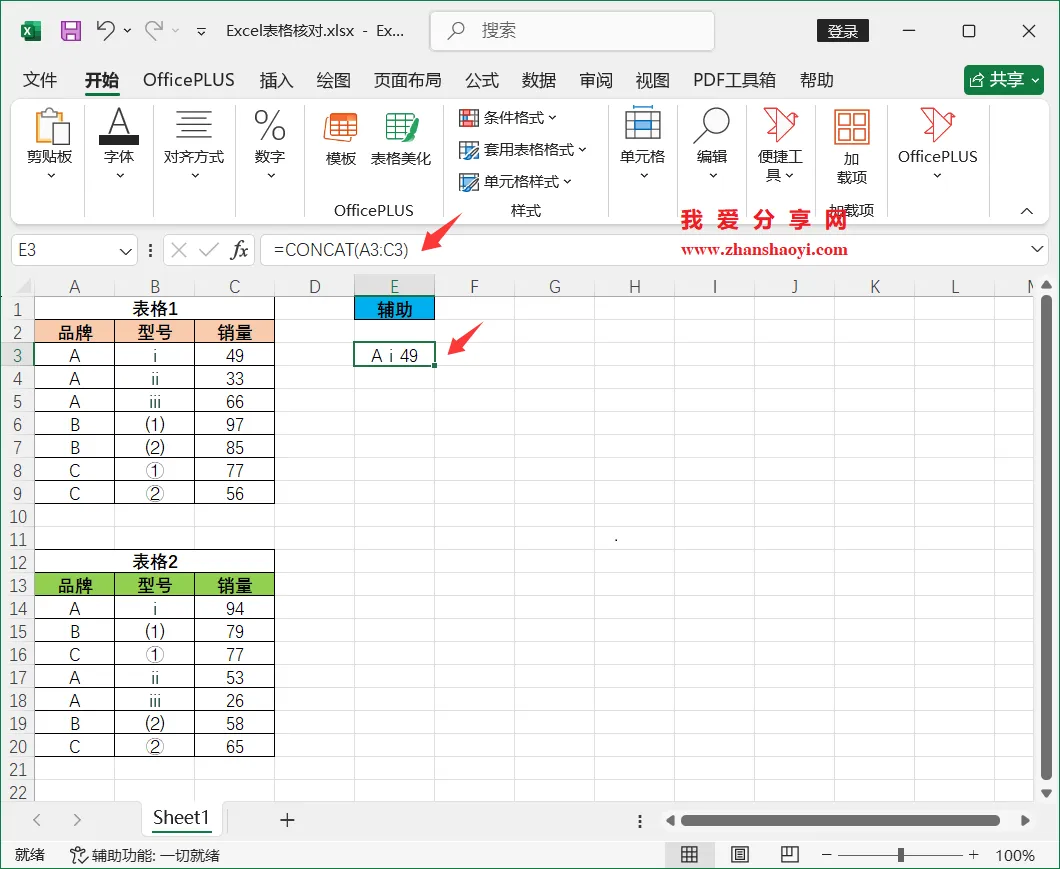This screenshot has height=869, width=1060.
Task: Click the zoom slider handle
Action: click(901, 855)
